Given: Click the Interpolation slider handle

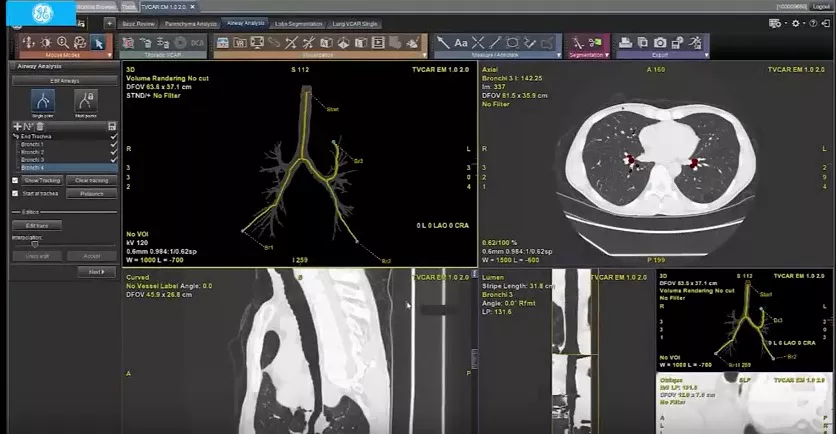Looking at the screenshot, I should click(35, 244).
